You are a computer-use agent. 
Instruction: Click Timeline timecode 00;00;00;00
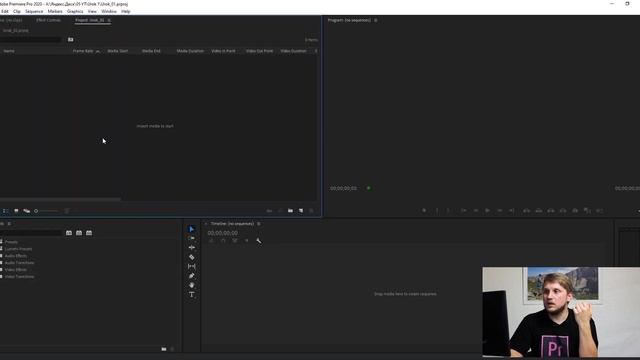click(222, 233)
